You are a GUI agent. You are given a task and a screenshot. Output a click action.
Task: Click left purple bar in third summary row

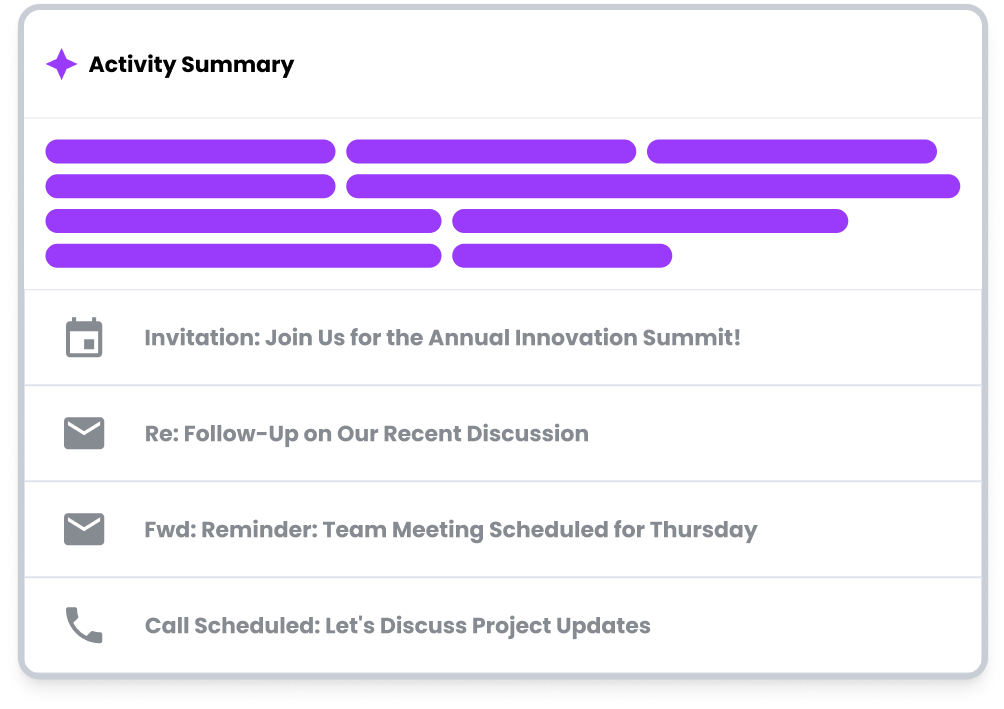(243, 221)
